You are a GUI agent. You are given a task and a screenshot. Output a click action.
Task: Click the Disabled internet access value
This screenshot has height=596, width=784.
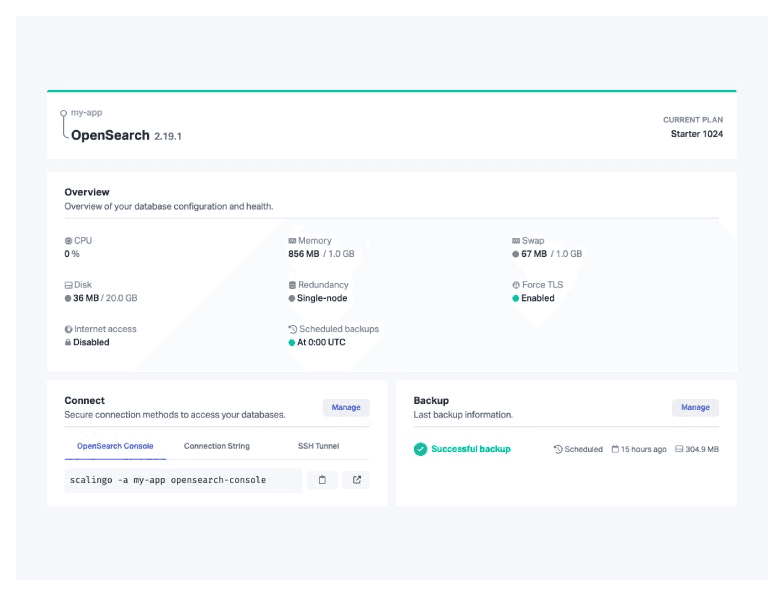pos(91,342)
